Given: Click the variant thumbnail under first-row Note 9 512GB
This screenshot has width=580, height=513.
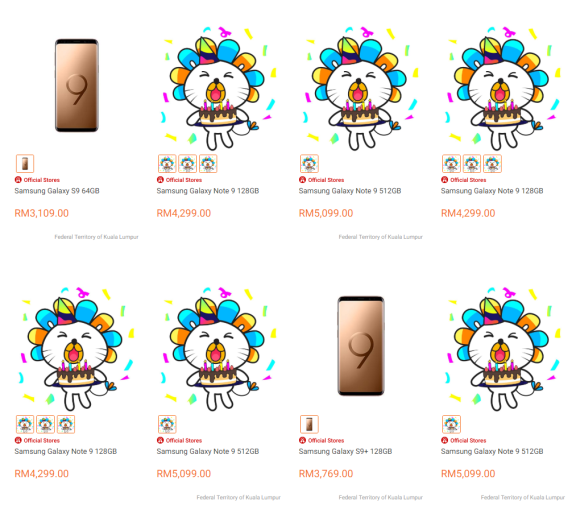Looking at the screenshot, I should coord(309,163).
